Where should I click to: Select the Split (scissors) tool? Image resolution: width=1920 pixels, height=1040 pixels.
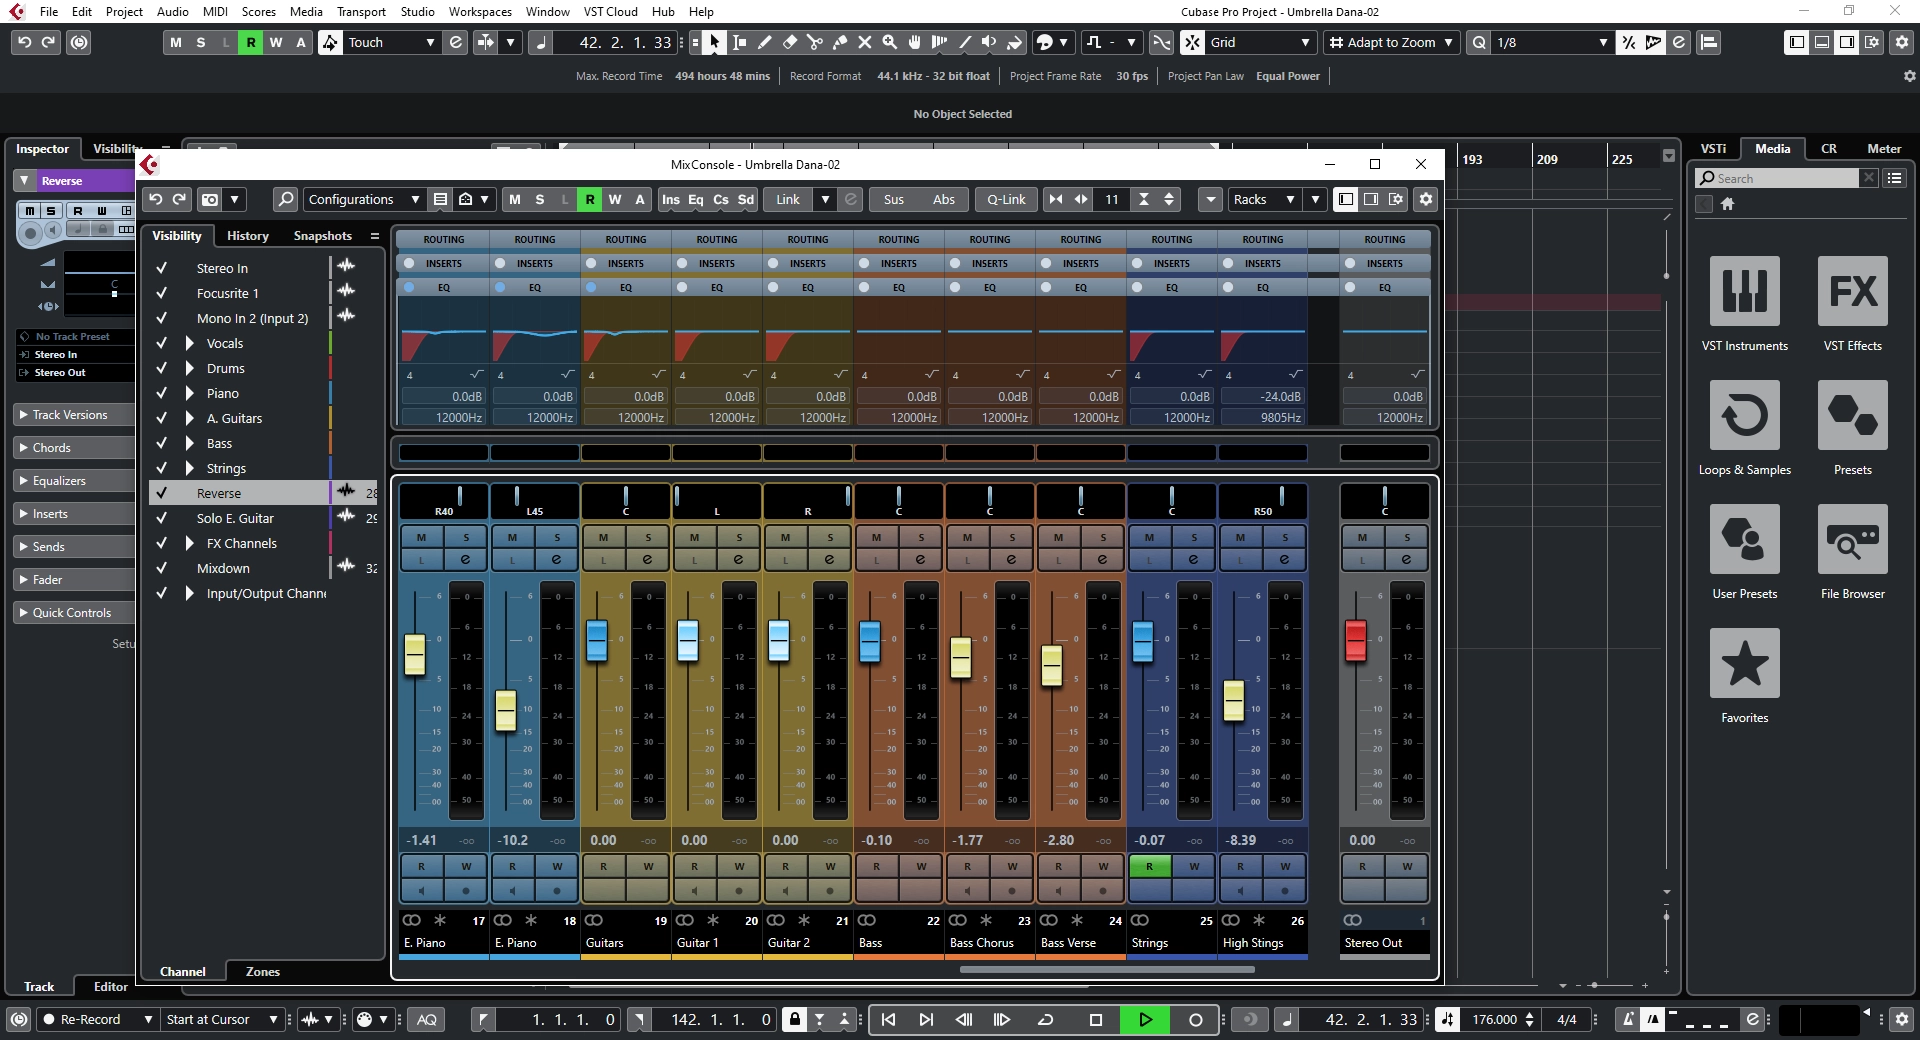coord(816,42)
